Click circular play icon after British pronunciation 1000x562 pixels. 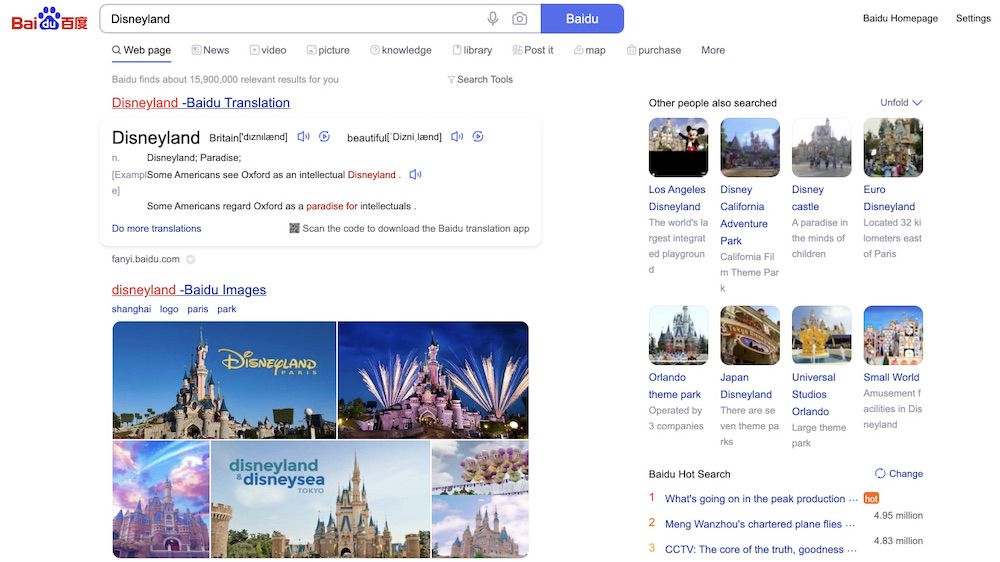(x=324, y=137)
